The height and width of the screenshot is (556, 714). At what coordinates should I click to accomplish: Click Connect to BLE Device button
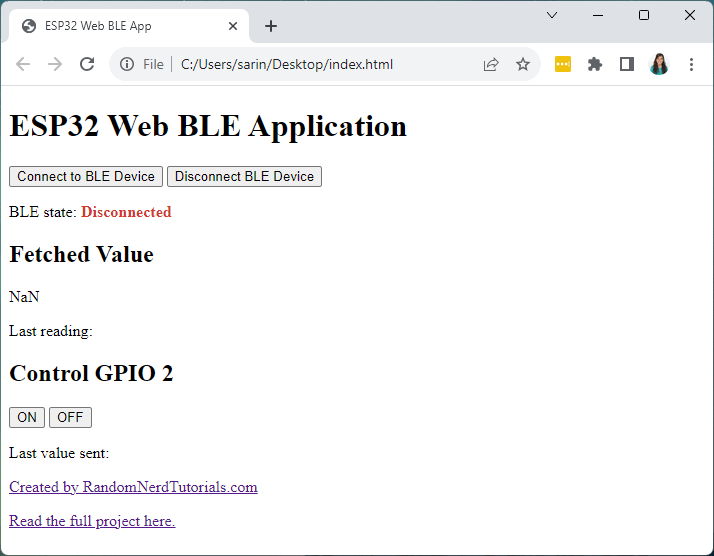pos(86,176)
